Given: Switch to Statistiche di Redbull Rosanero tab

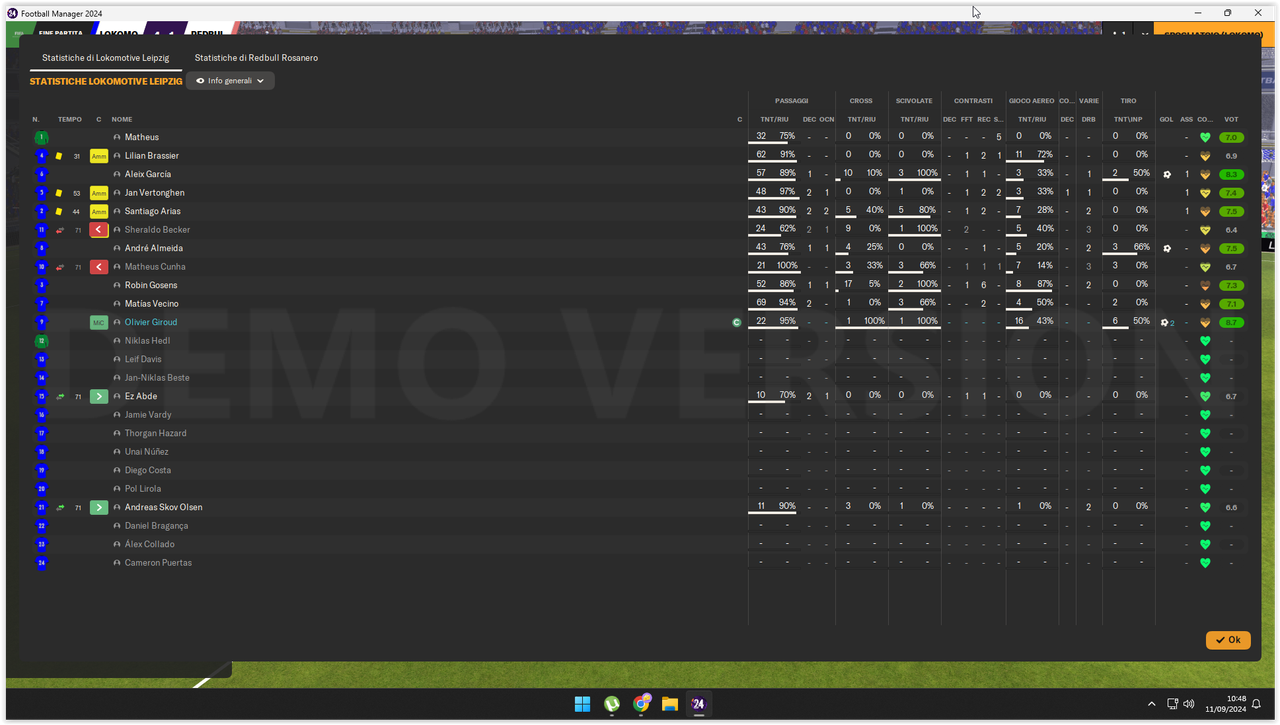Looking at the screenshot, I should coord(256,58).
